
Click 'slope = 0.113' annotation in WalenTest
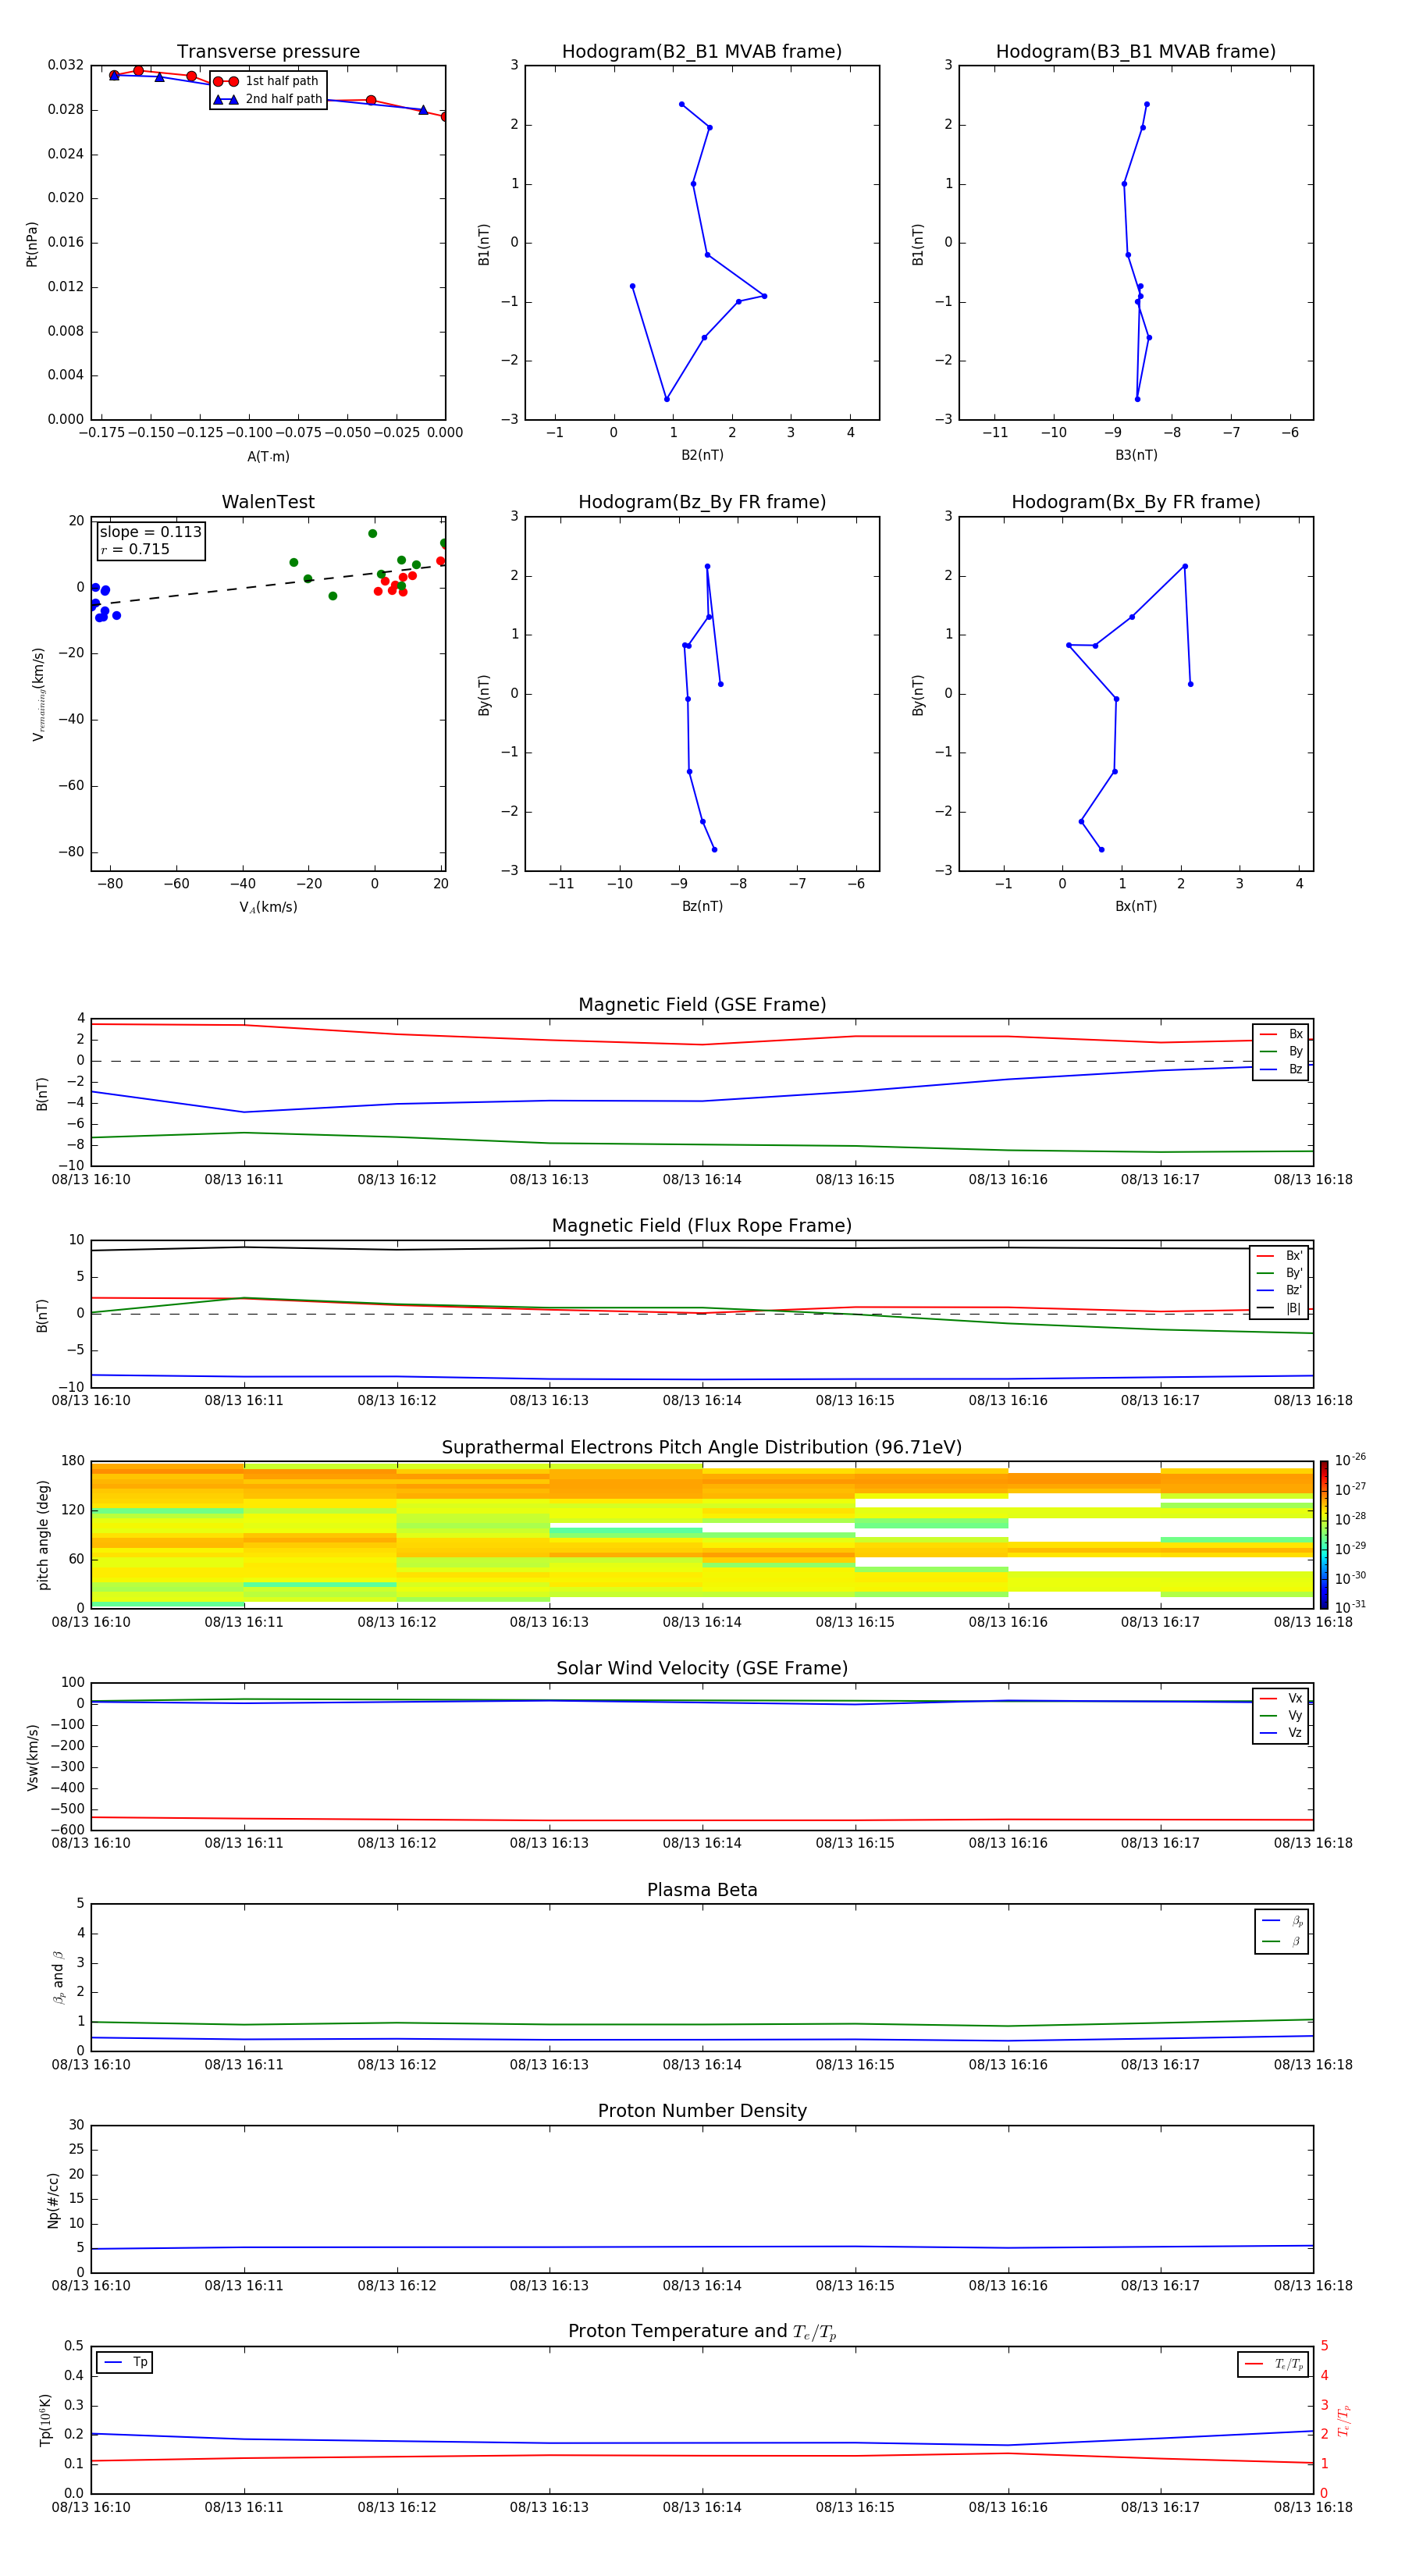pyautogui.click(x=151, y=532)
